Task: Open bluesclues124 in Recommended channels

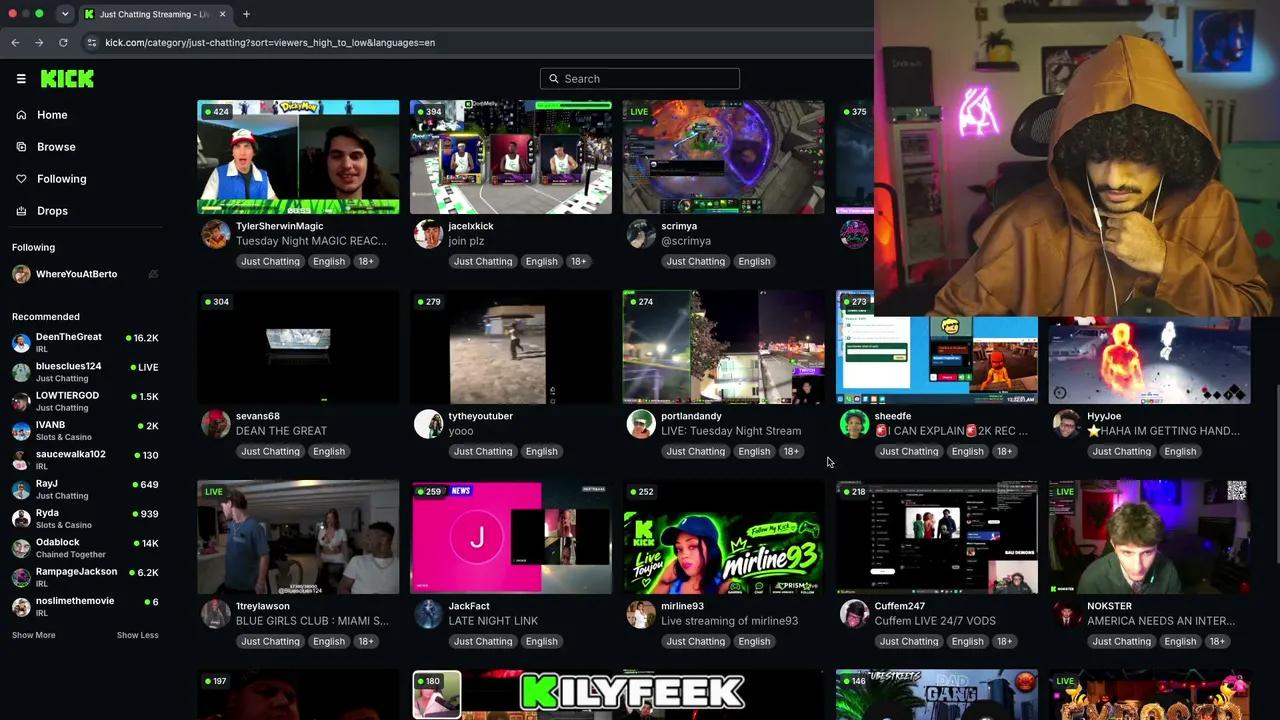Action: [85, 372]
